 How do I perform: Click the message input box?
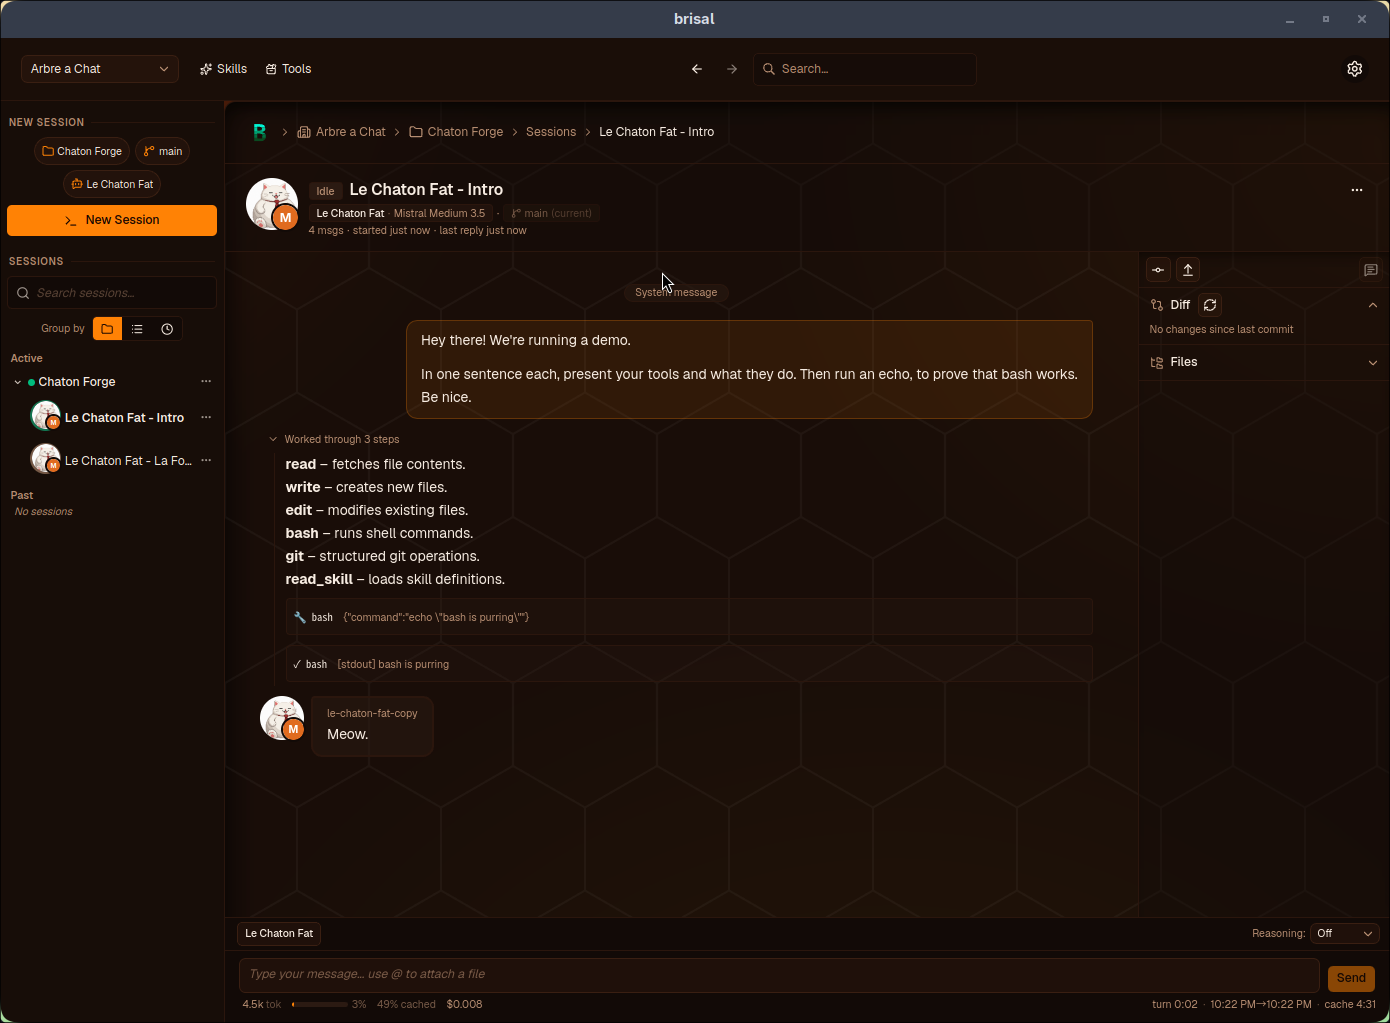click(x=779, y=975)
